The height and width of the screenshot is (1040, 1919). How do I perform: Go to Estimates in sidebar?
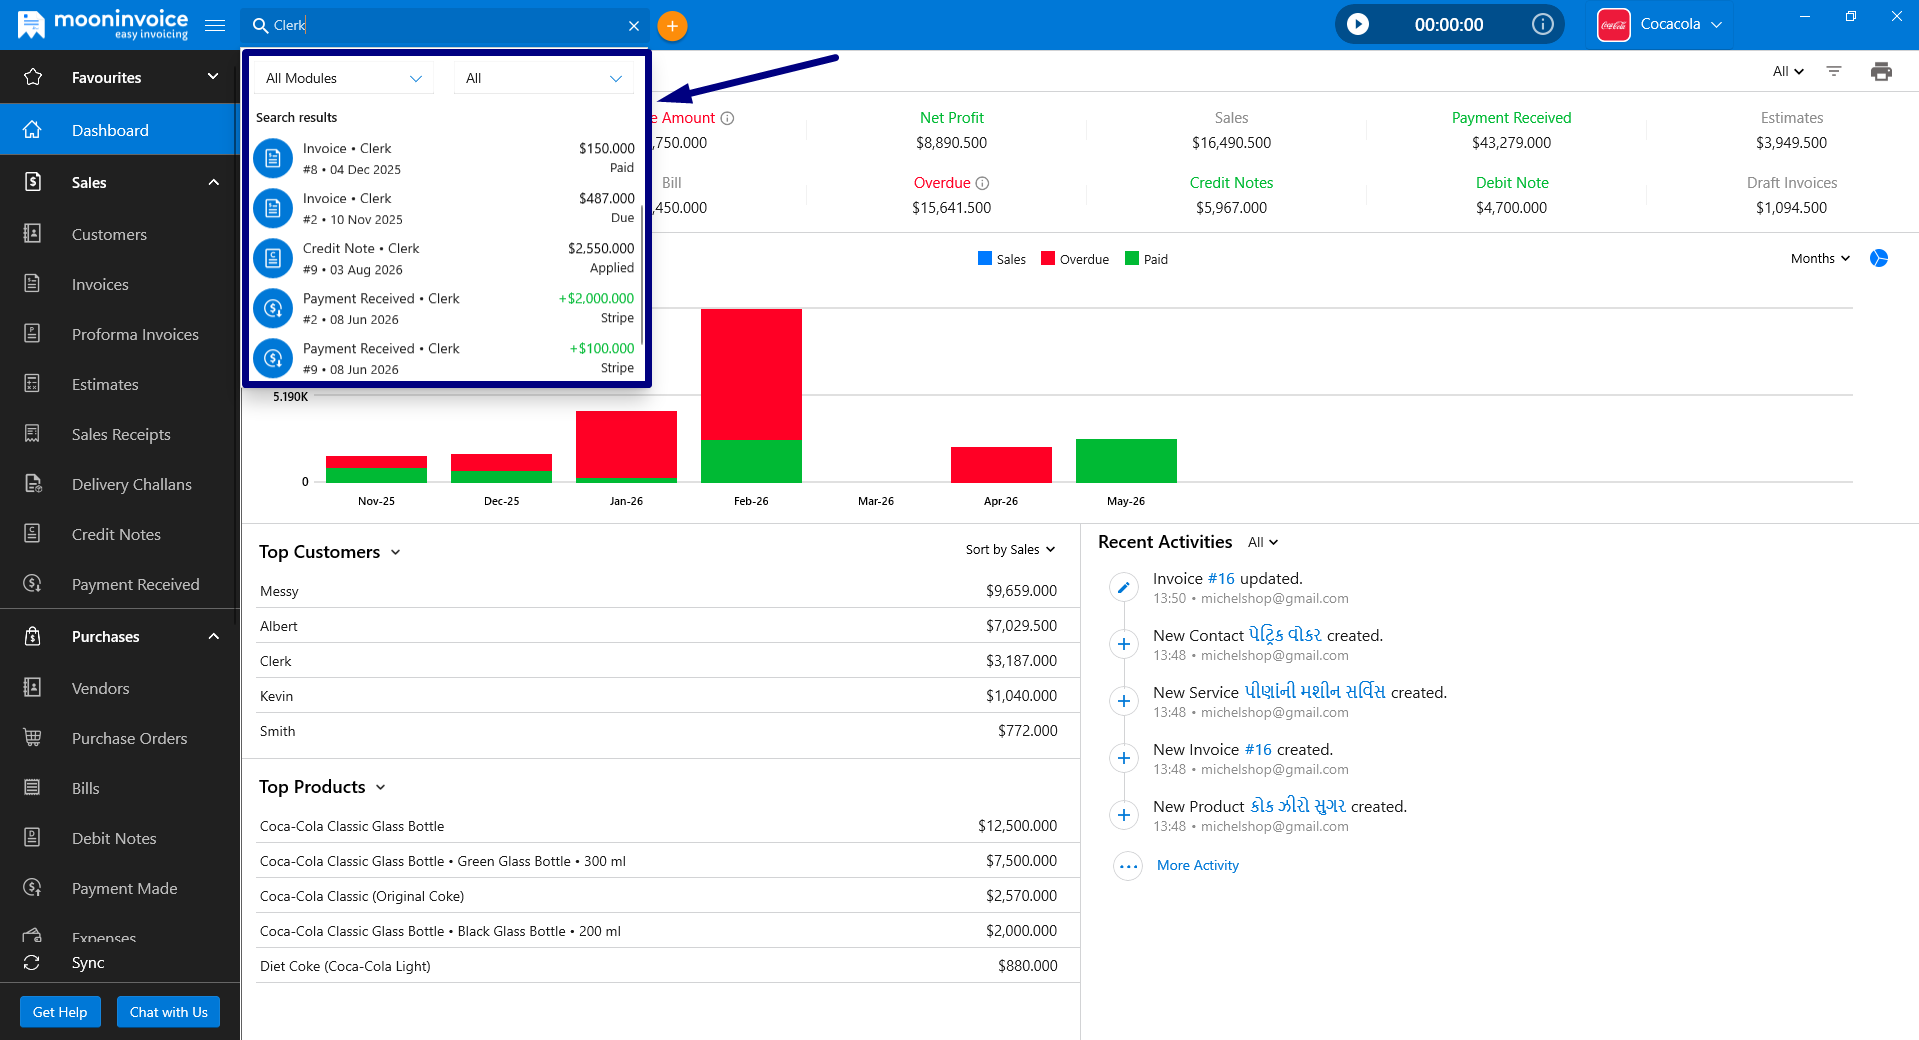tap(105, 384)
